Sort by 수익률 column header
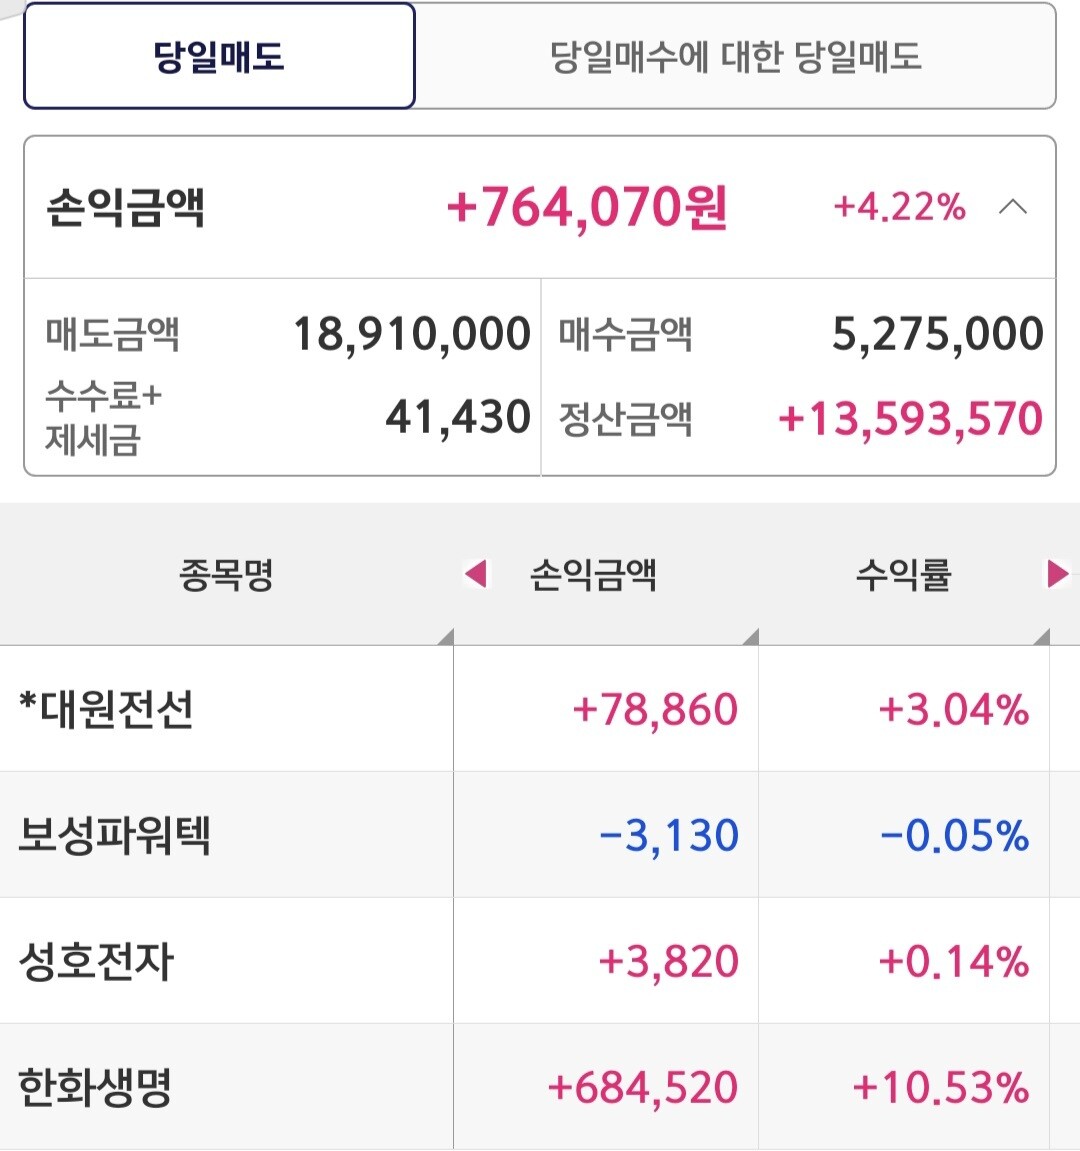The width and height of the screenshot is (1080, 1151). pyautogui.click(x=903, y=575)
